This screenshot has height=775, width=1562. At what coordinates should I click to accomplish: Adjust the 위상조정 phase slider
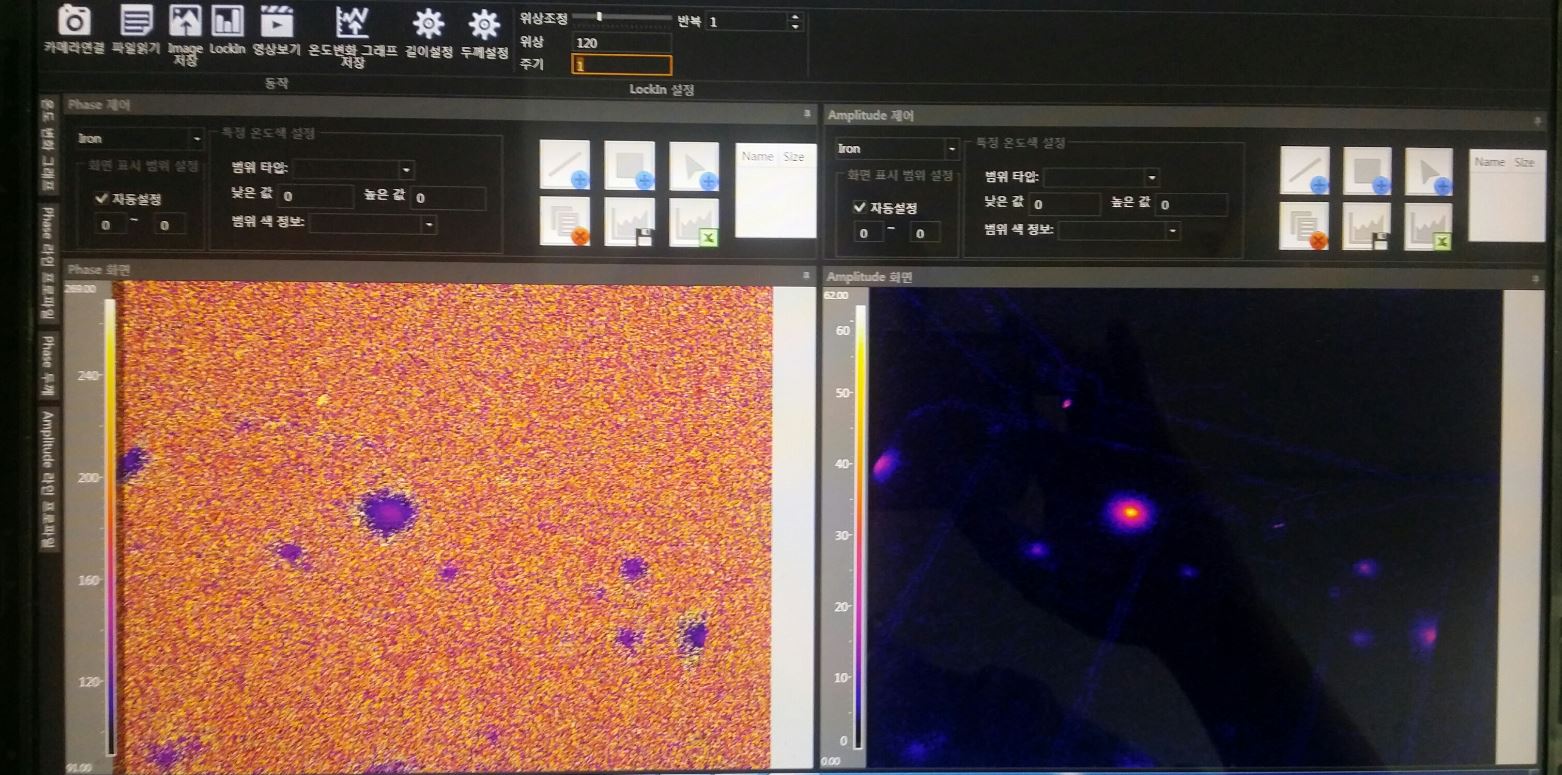(599, 17)
